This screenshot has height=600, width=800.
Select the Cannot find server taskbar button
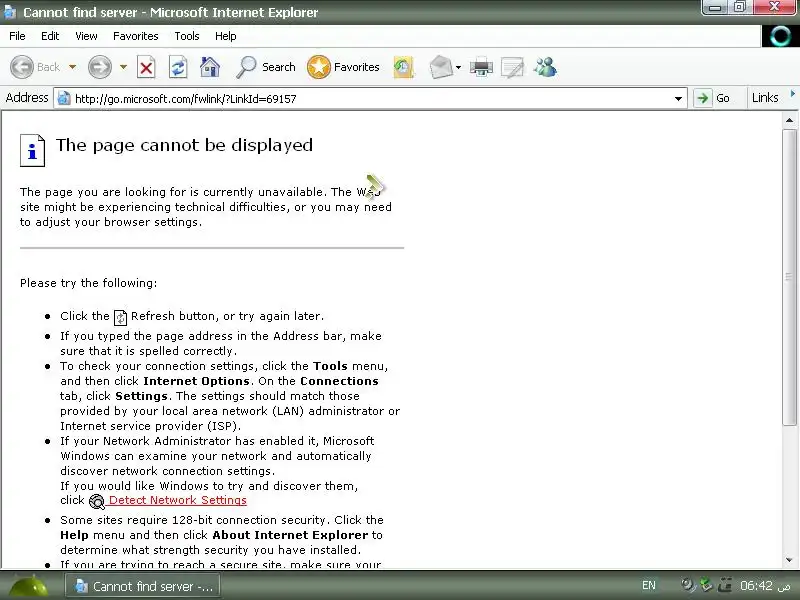point(143,586)
